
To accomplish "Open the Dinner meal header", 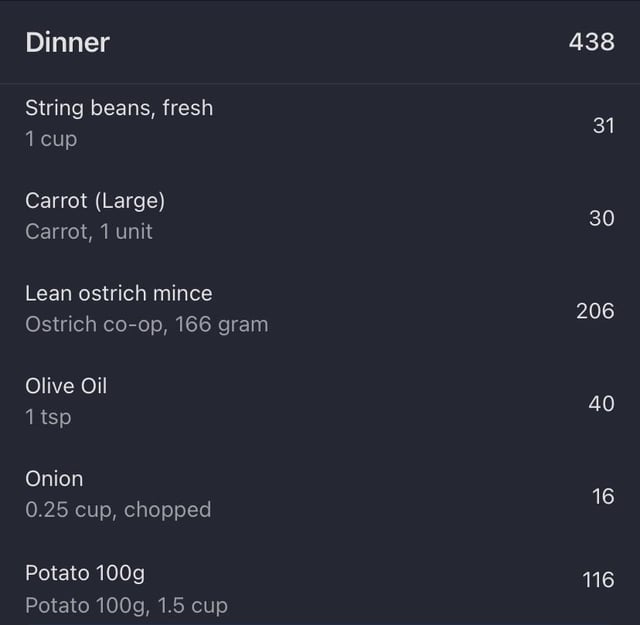I will [x=320, y=42].
